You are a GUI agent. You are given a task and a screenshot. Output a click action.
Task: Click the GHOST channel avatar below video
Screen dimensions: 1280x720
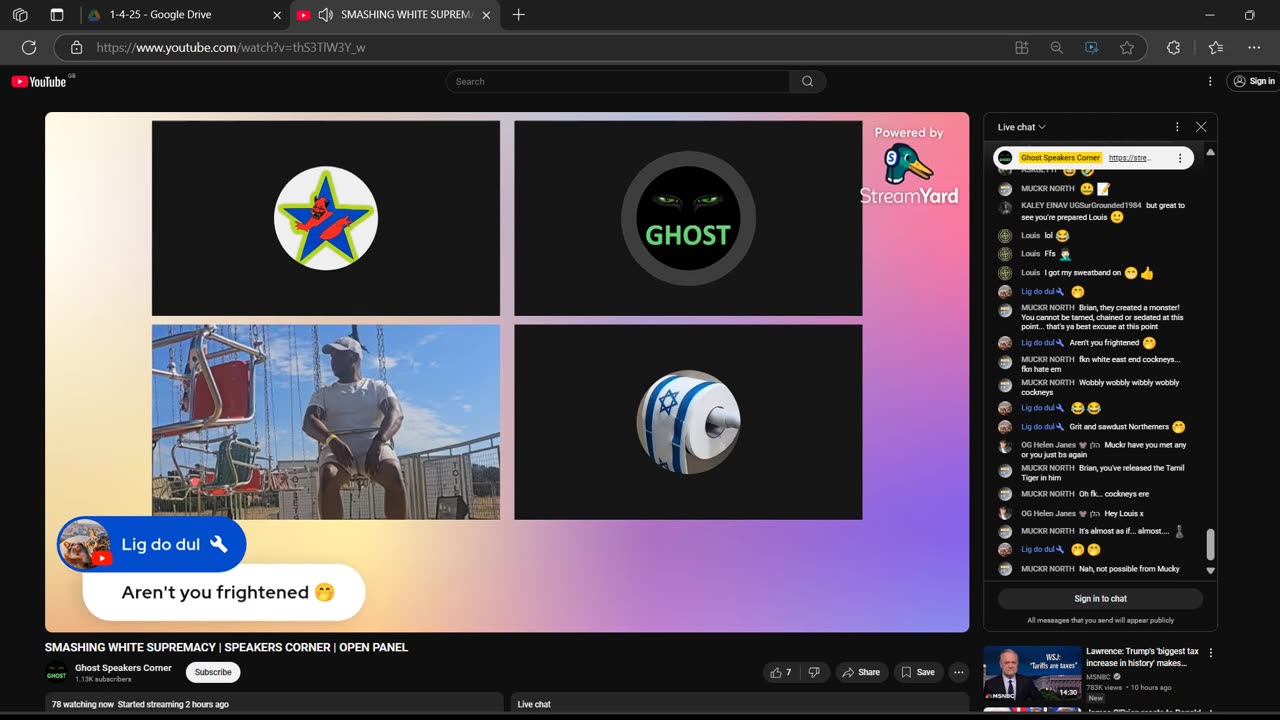pos(56,673)
